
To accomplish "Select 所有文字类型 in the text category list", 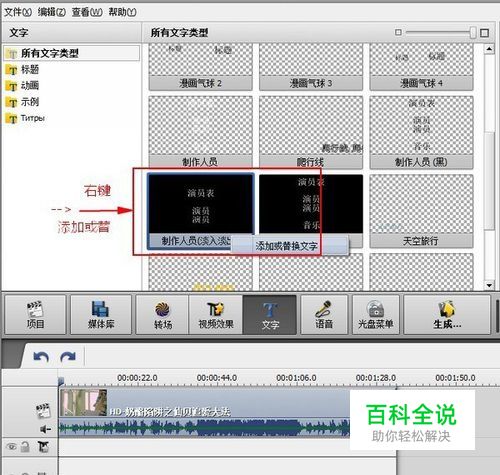I will (72, 53).
